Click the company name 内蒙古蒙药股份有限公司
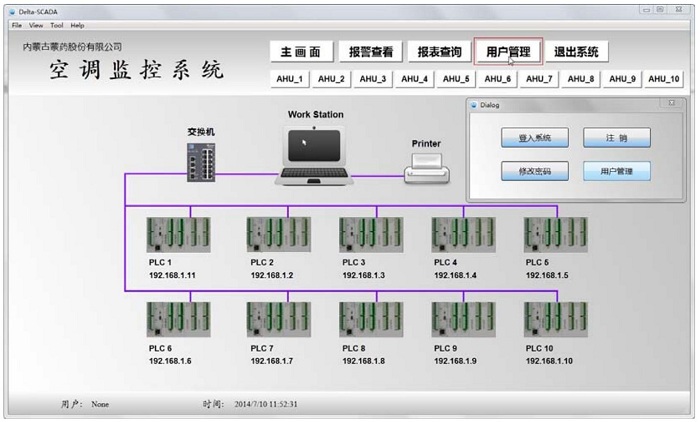Image resolution: width=700 pixels, height=422 pixels. tap(72, 46)
